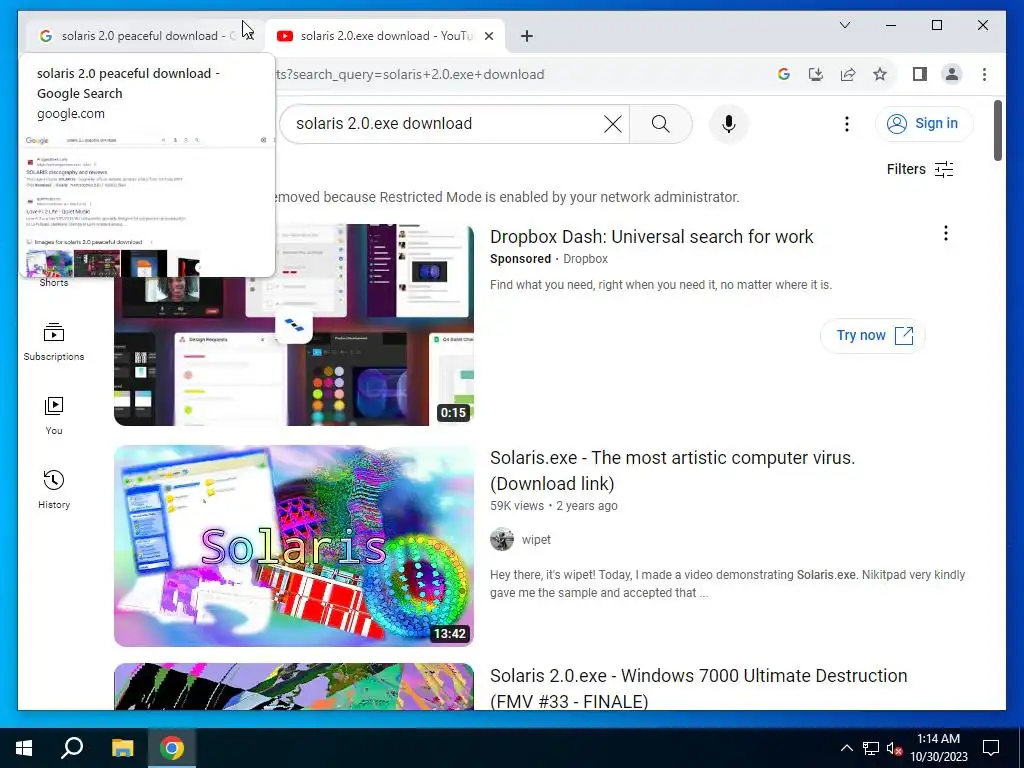The height and width of the screenshot is (768, 1024).
Task: Open the notification center icon
Action: 991,748
